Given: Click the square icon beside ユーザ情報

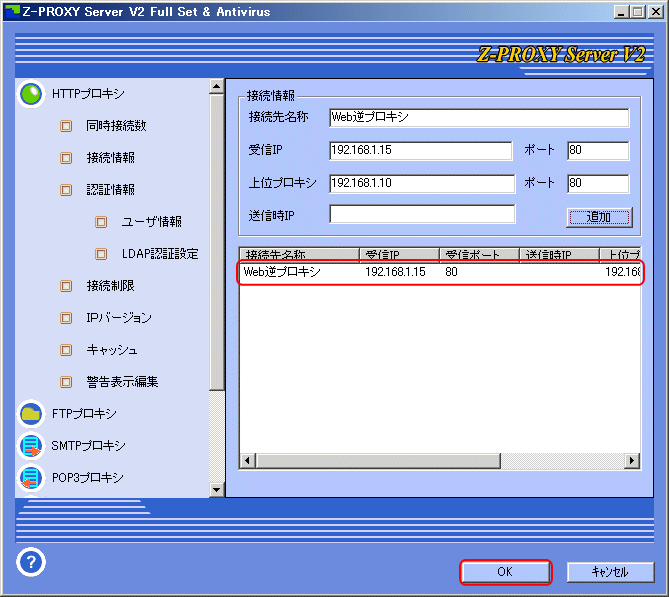Looking at the screenshot, I should point(101,222).
